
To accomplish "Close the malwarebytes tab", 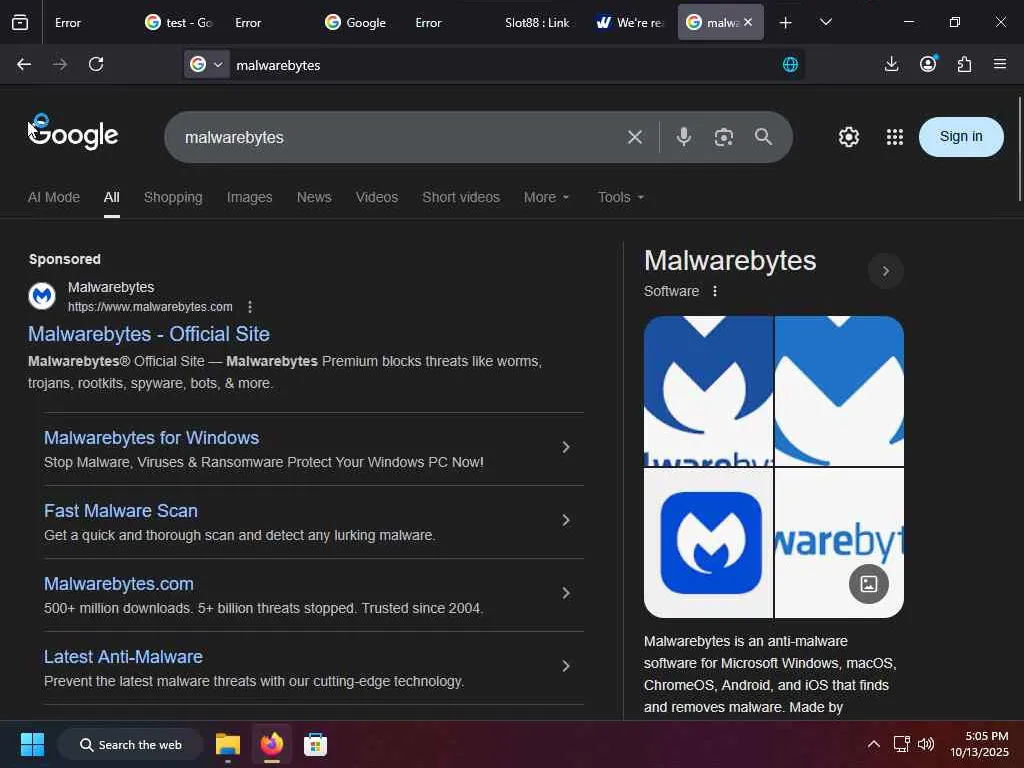I will pos(748,22).
